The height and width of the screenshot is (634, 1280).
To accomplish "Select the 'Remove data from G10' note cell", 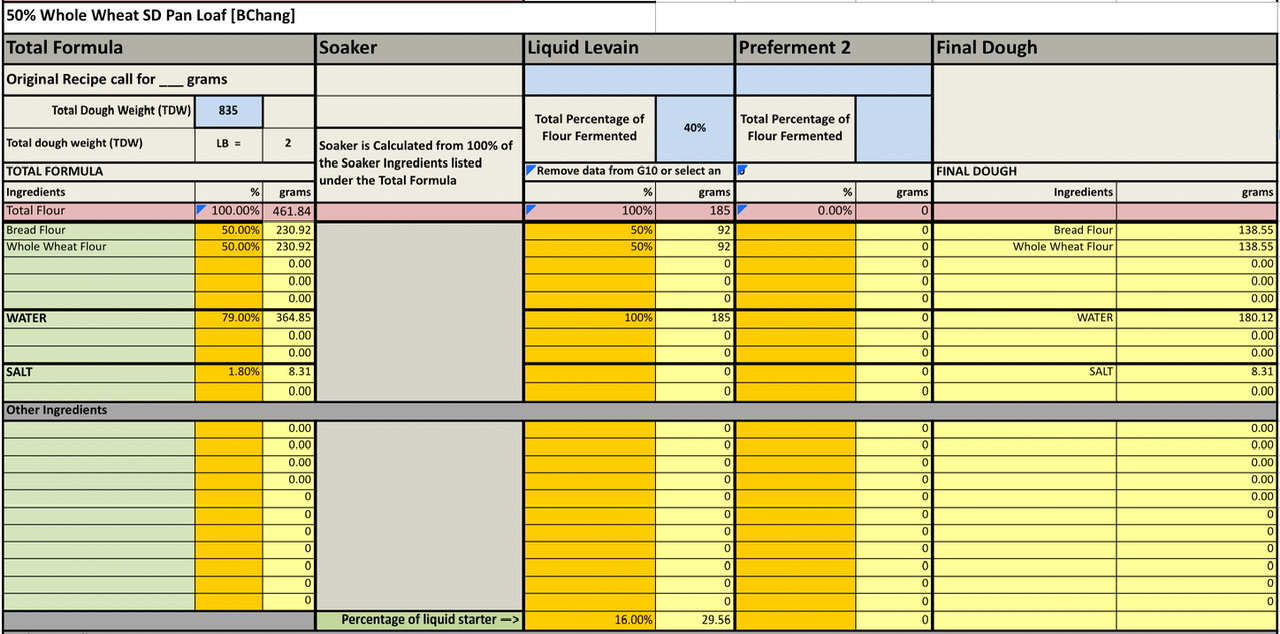I will point(628,171).
